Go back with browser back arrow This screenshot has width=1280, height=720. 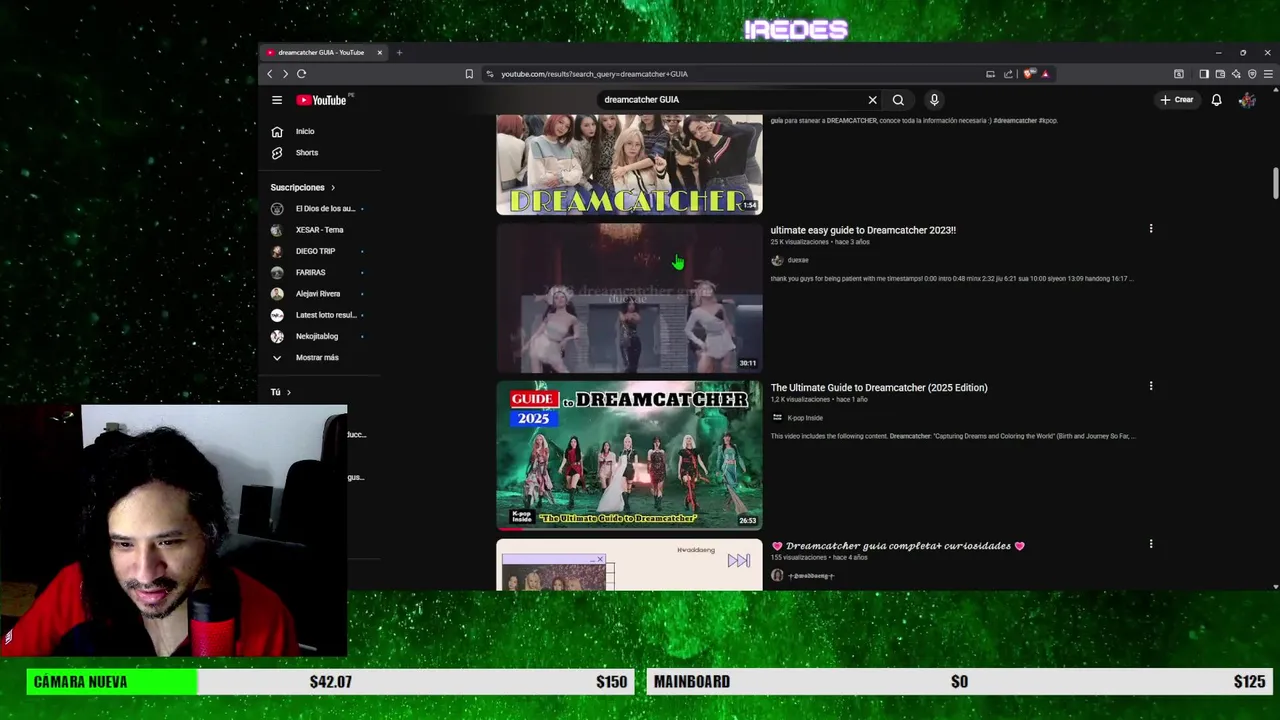(269, 74)
